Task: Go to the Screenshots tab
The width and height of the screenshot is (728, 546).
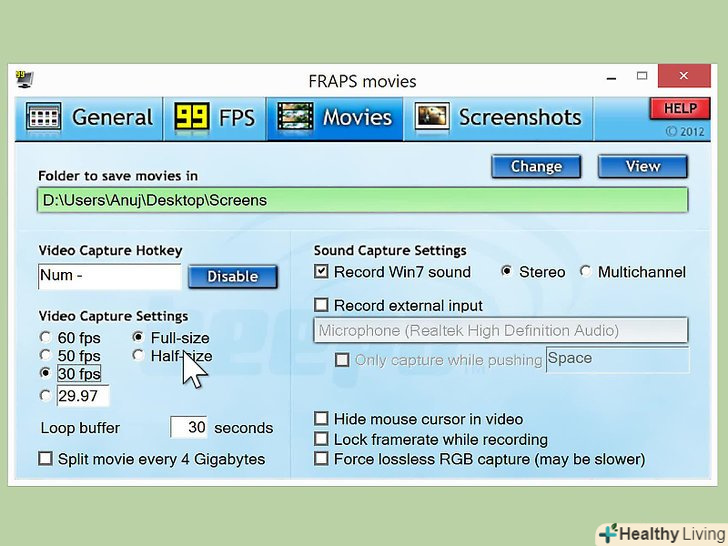Action: click(498, 118)
